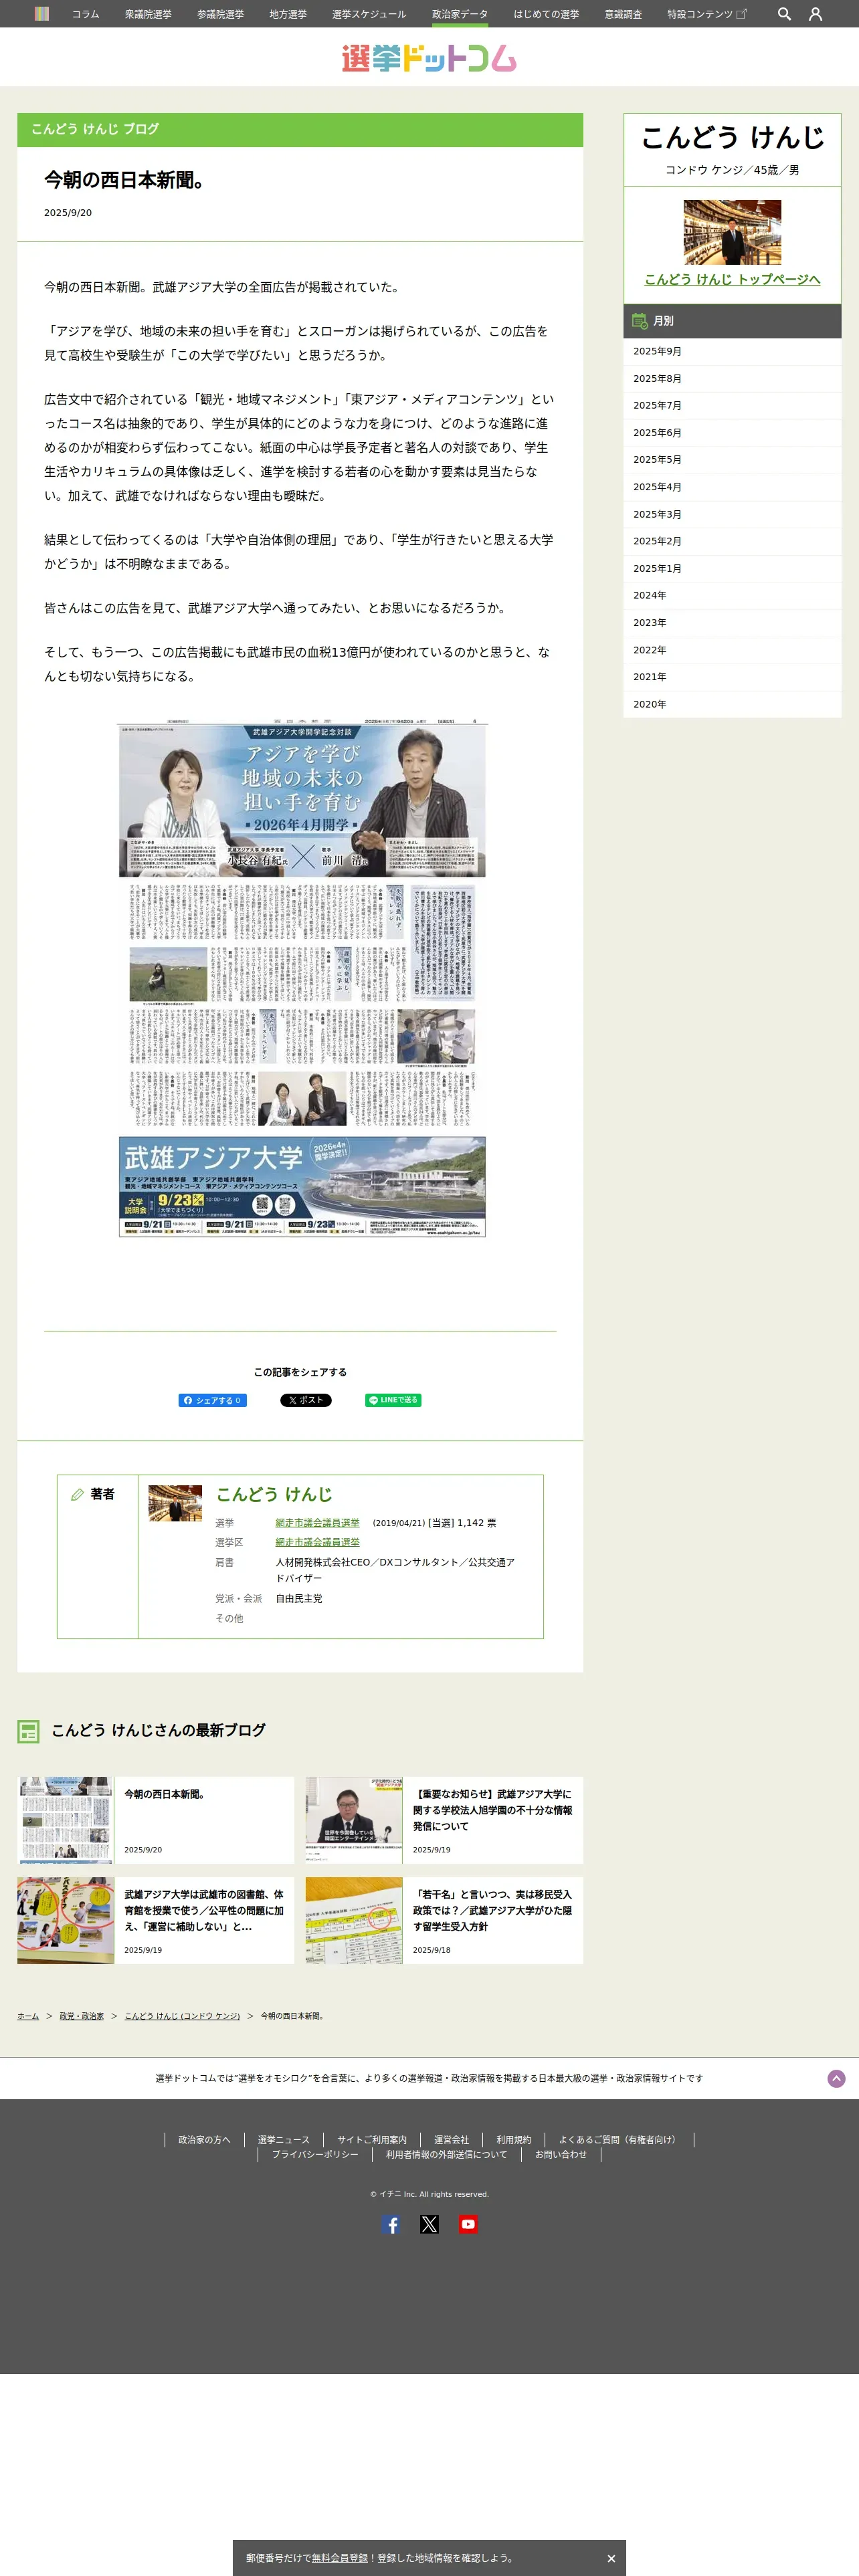
Task: Select the 政治家データ menu item
Action: click(460, 14)
